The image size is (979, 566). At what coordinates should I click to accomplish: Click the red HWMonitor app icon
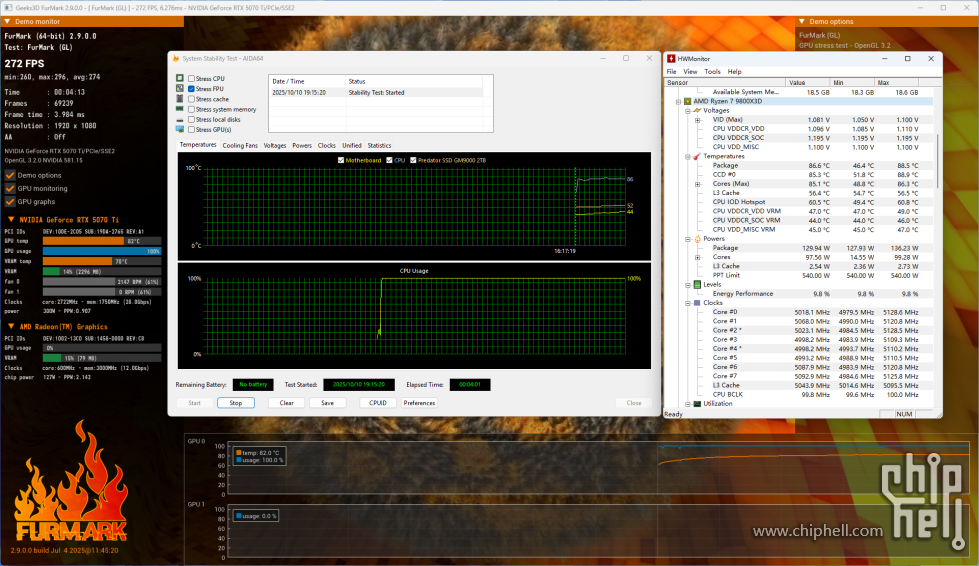(x=671, y=59)
